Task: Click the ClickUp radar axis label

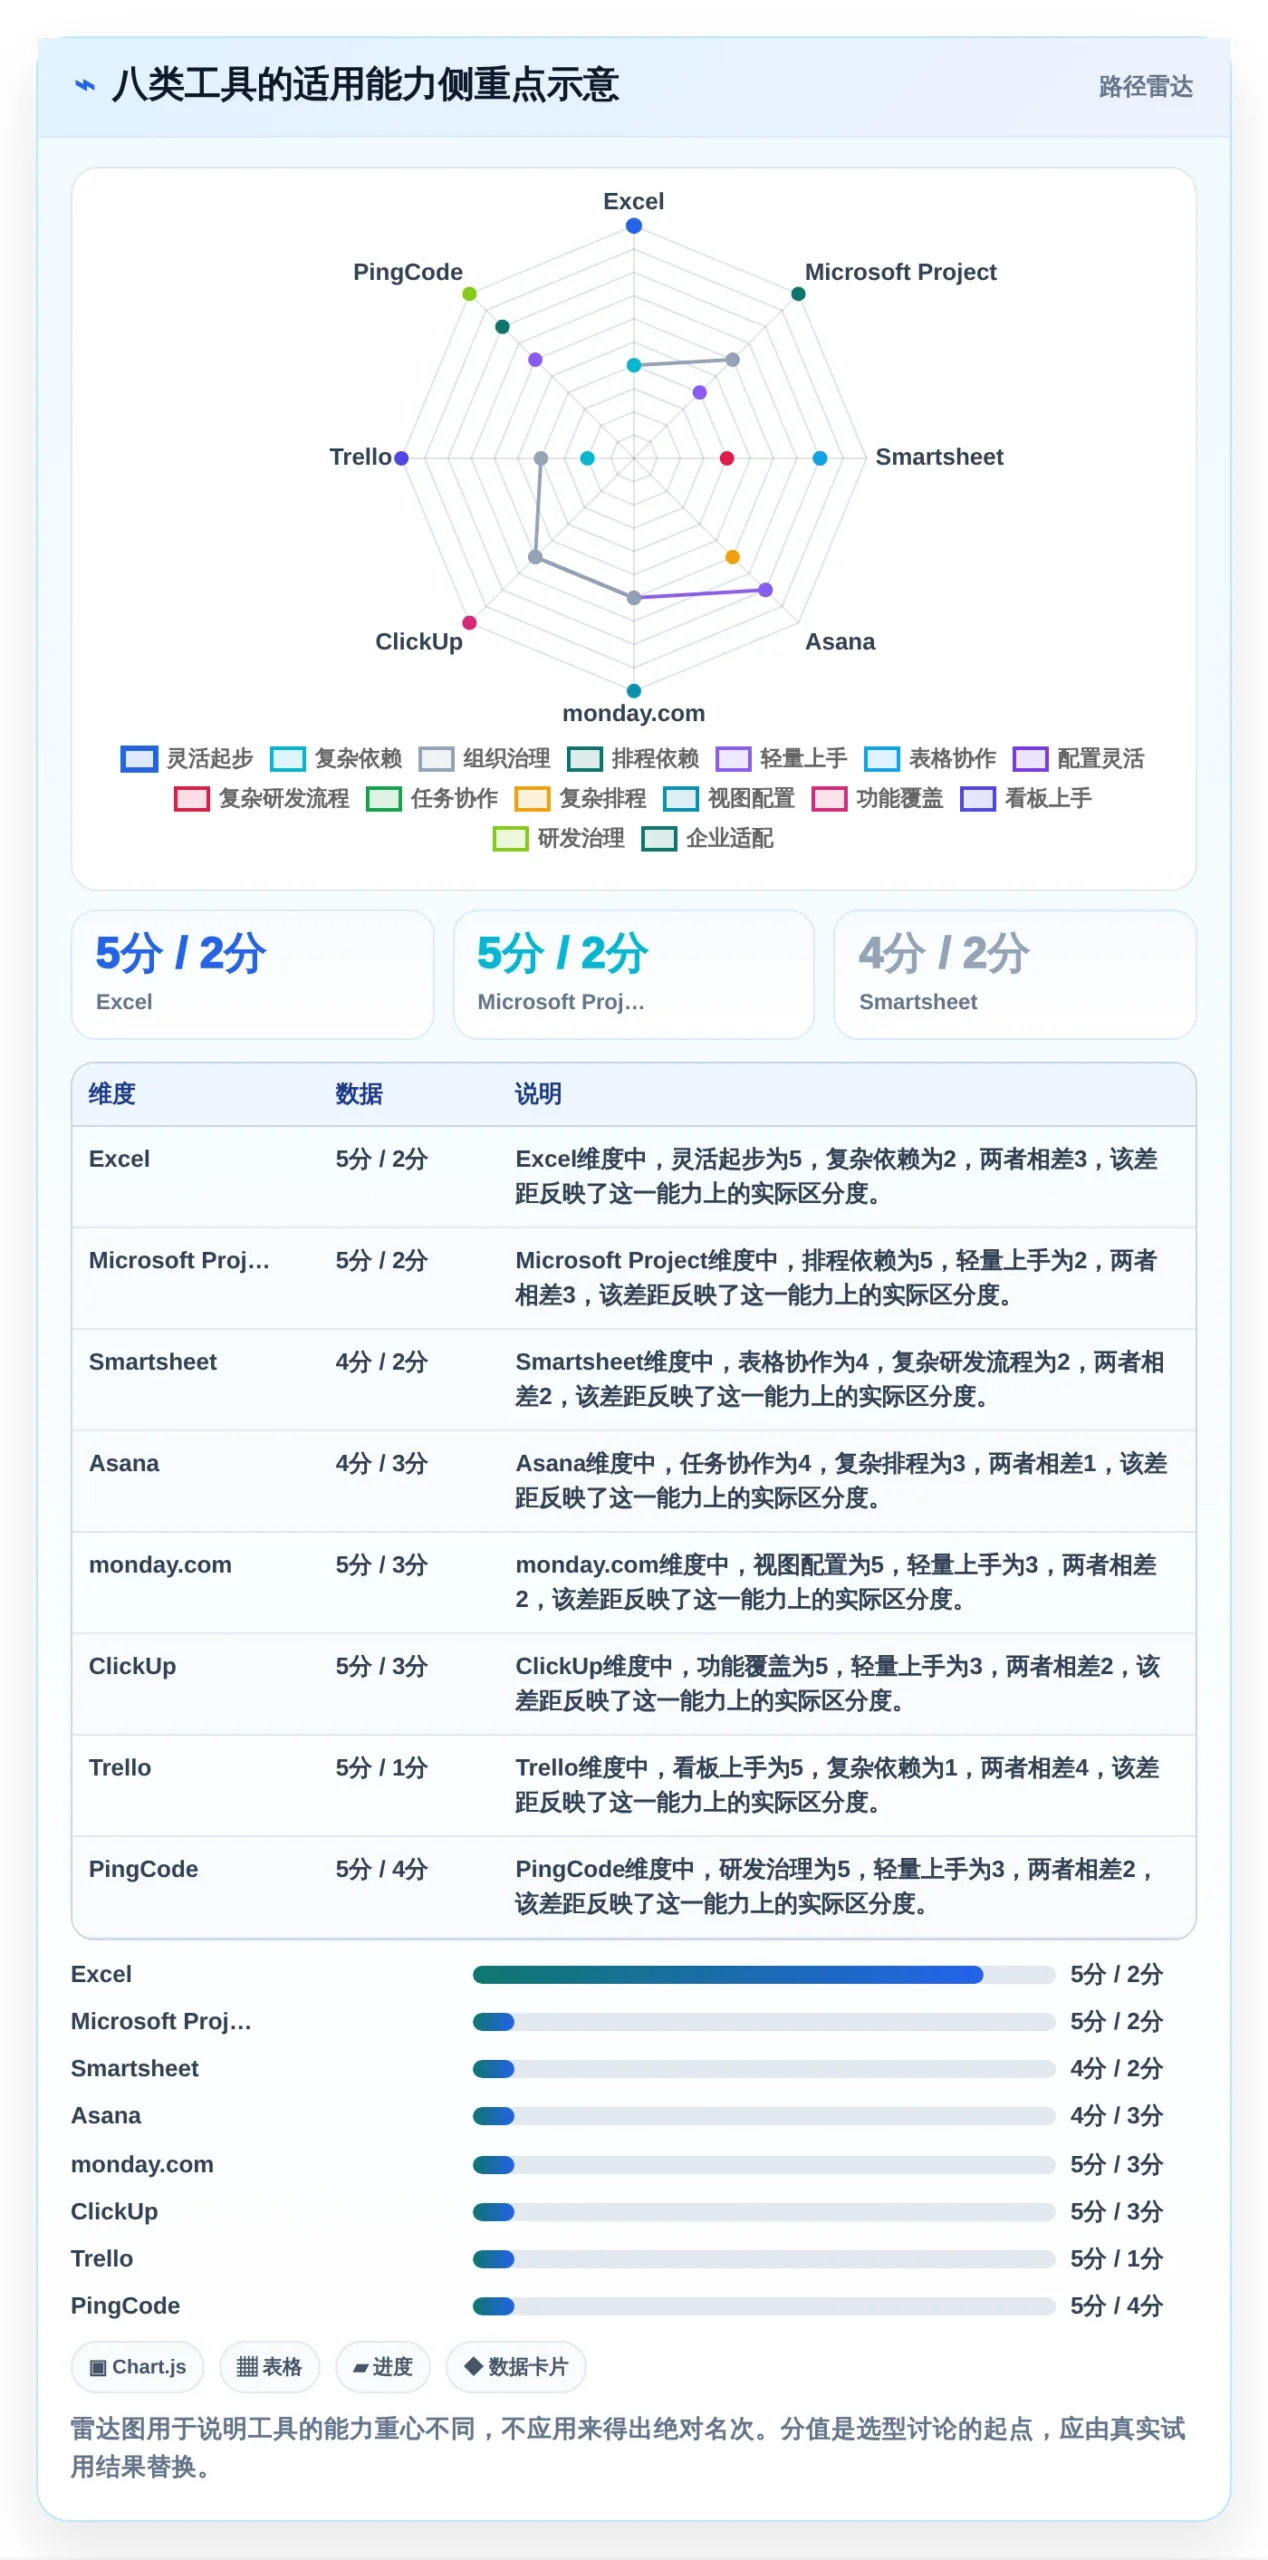Action: coord(419,642)
